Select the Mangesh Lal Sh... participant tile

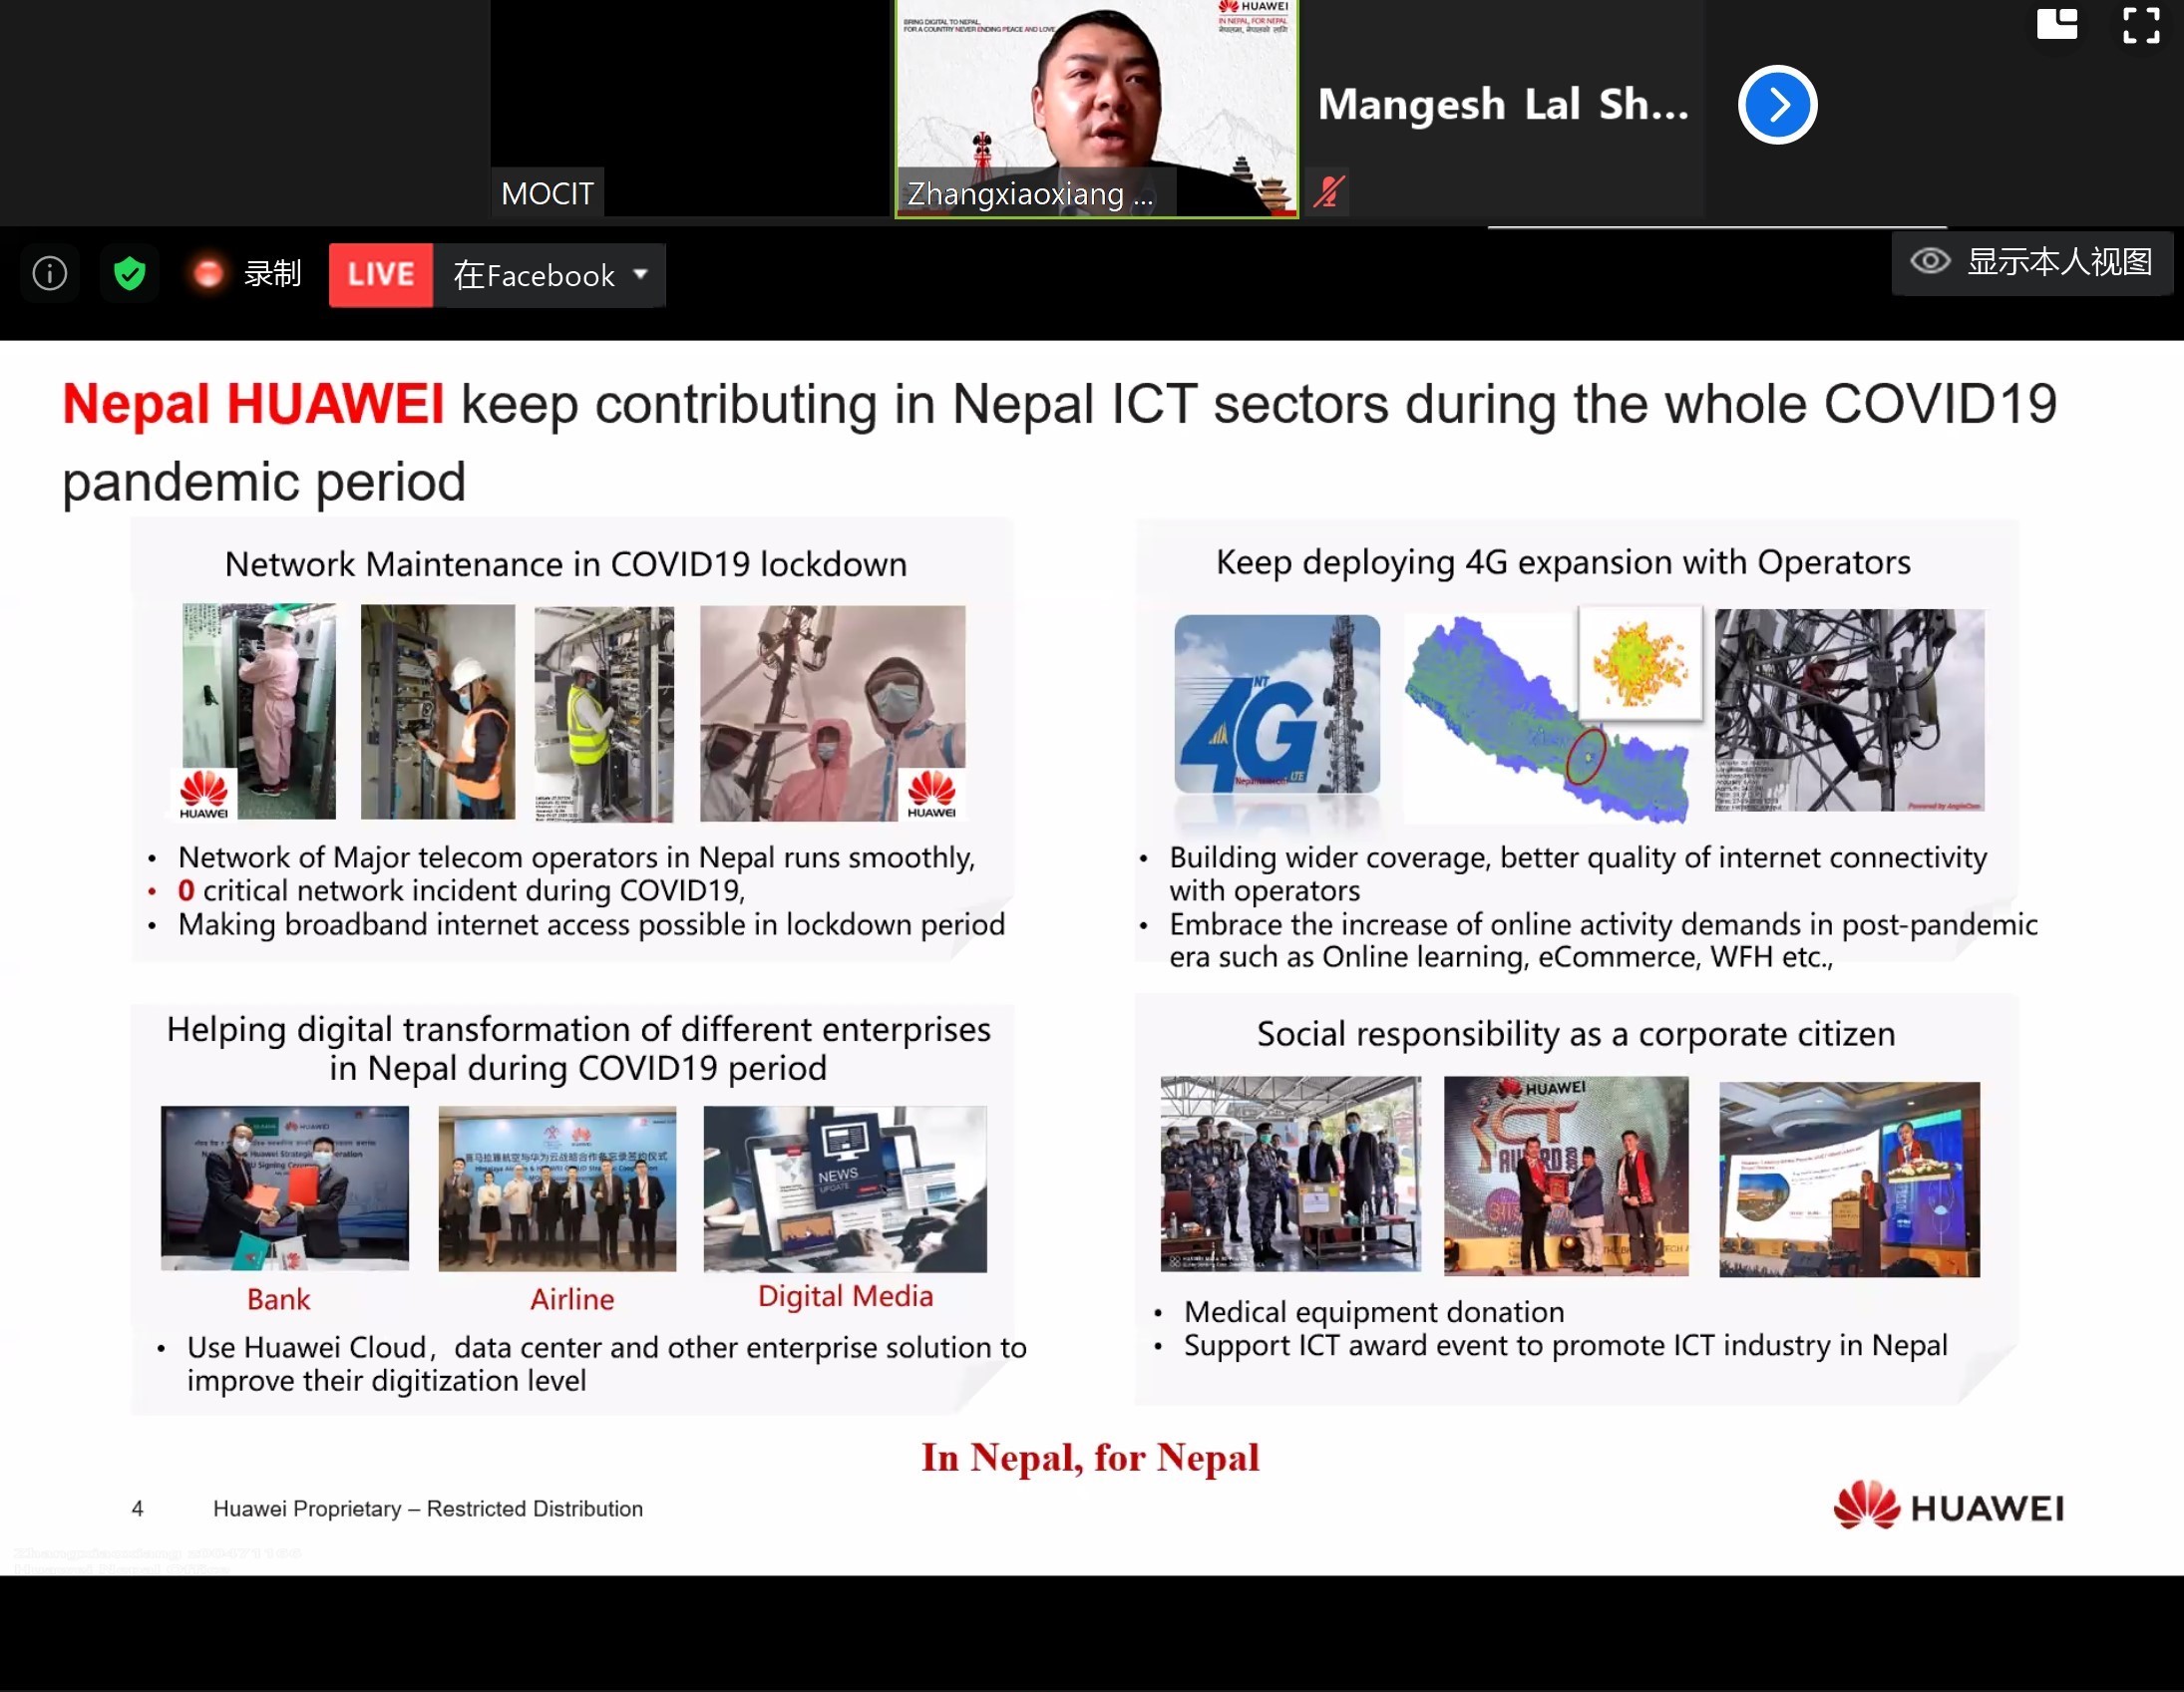[x=1502, y=106]
